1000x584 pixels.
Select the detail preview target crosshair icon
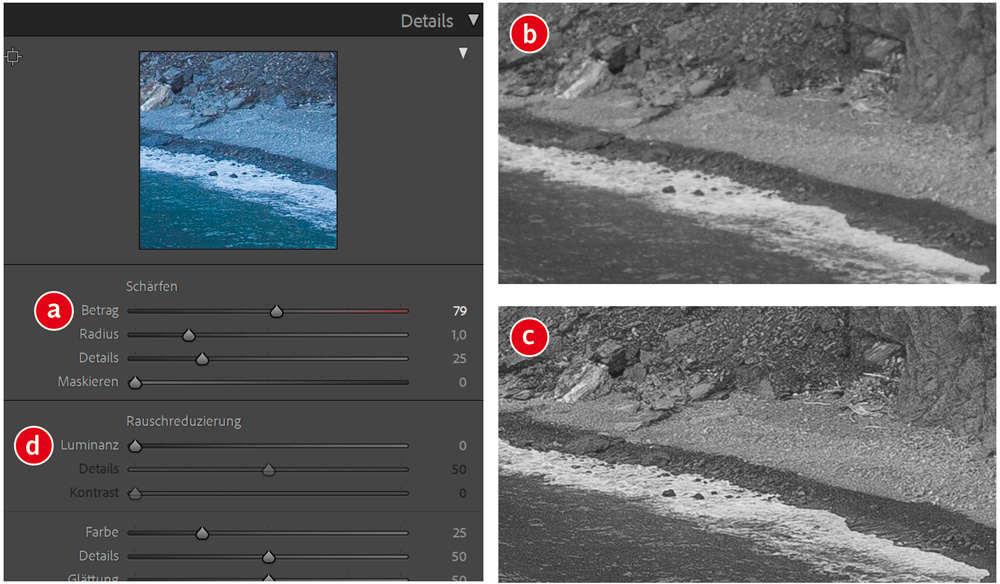pyautogui.click(x=13, y=57)
